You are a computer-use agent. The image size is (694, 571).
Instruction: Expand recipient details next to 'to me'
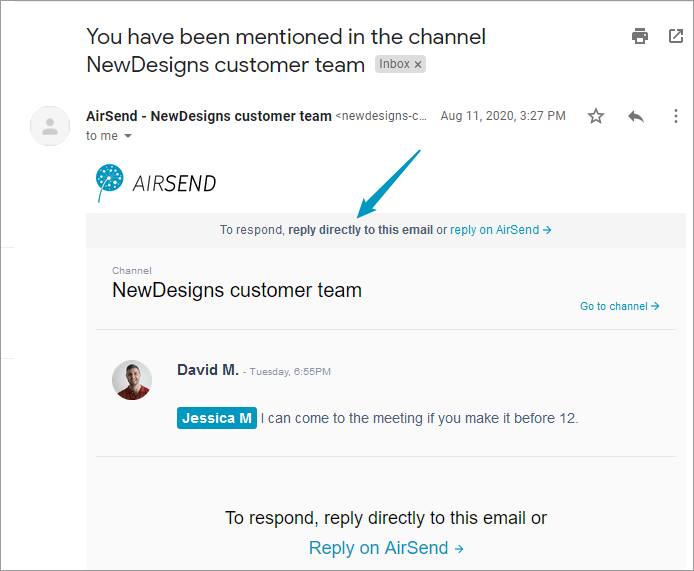point(128,136)
